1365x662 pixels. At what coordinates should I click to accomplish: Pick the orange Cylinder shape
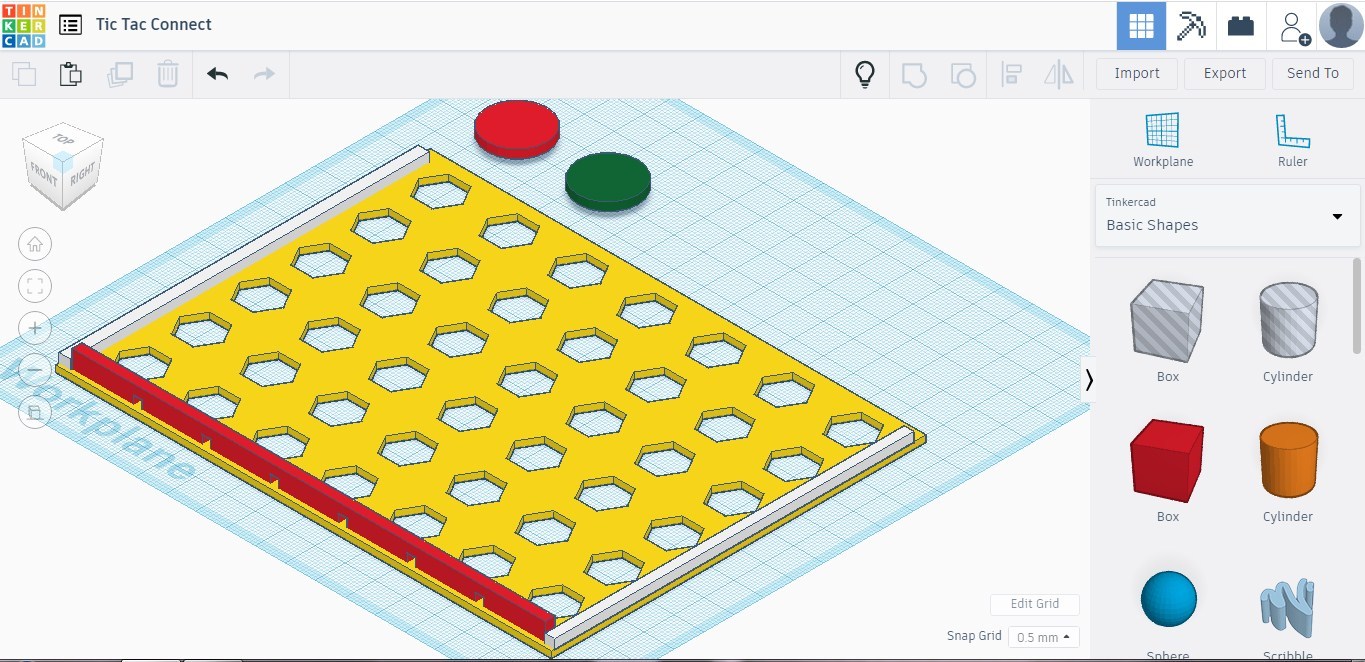coord(1288,461)
